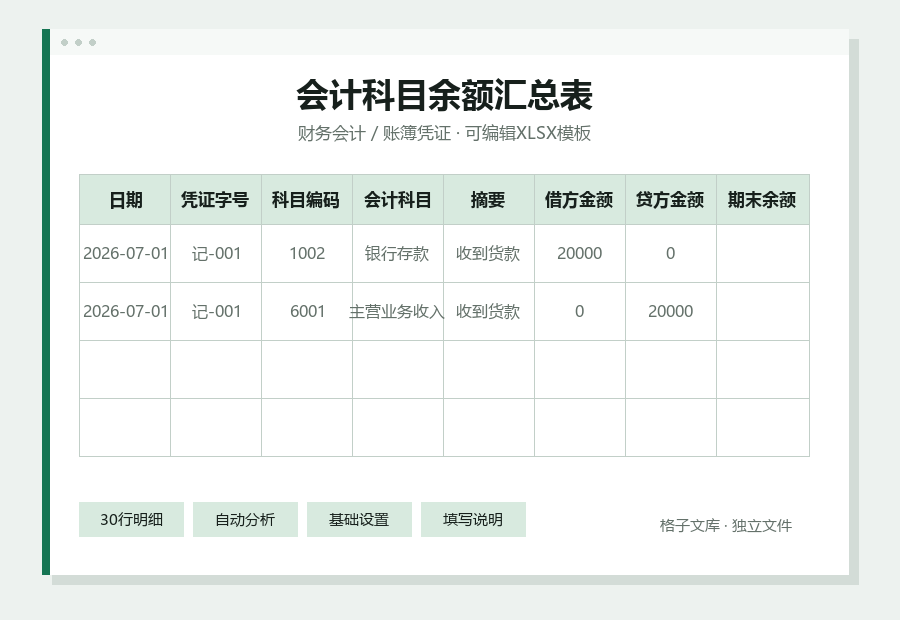Click the 30行明细 tag button
This screenshot has width=900, height=620.
[x=131, y=520]
